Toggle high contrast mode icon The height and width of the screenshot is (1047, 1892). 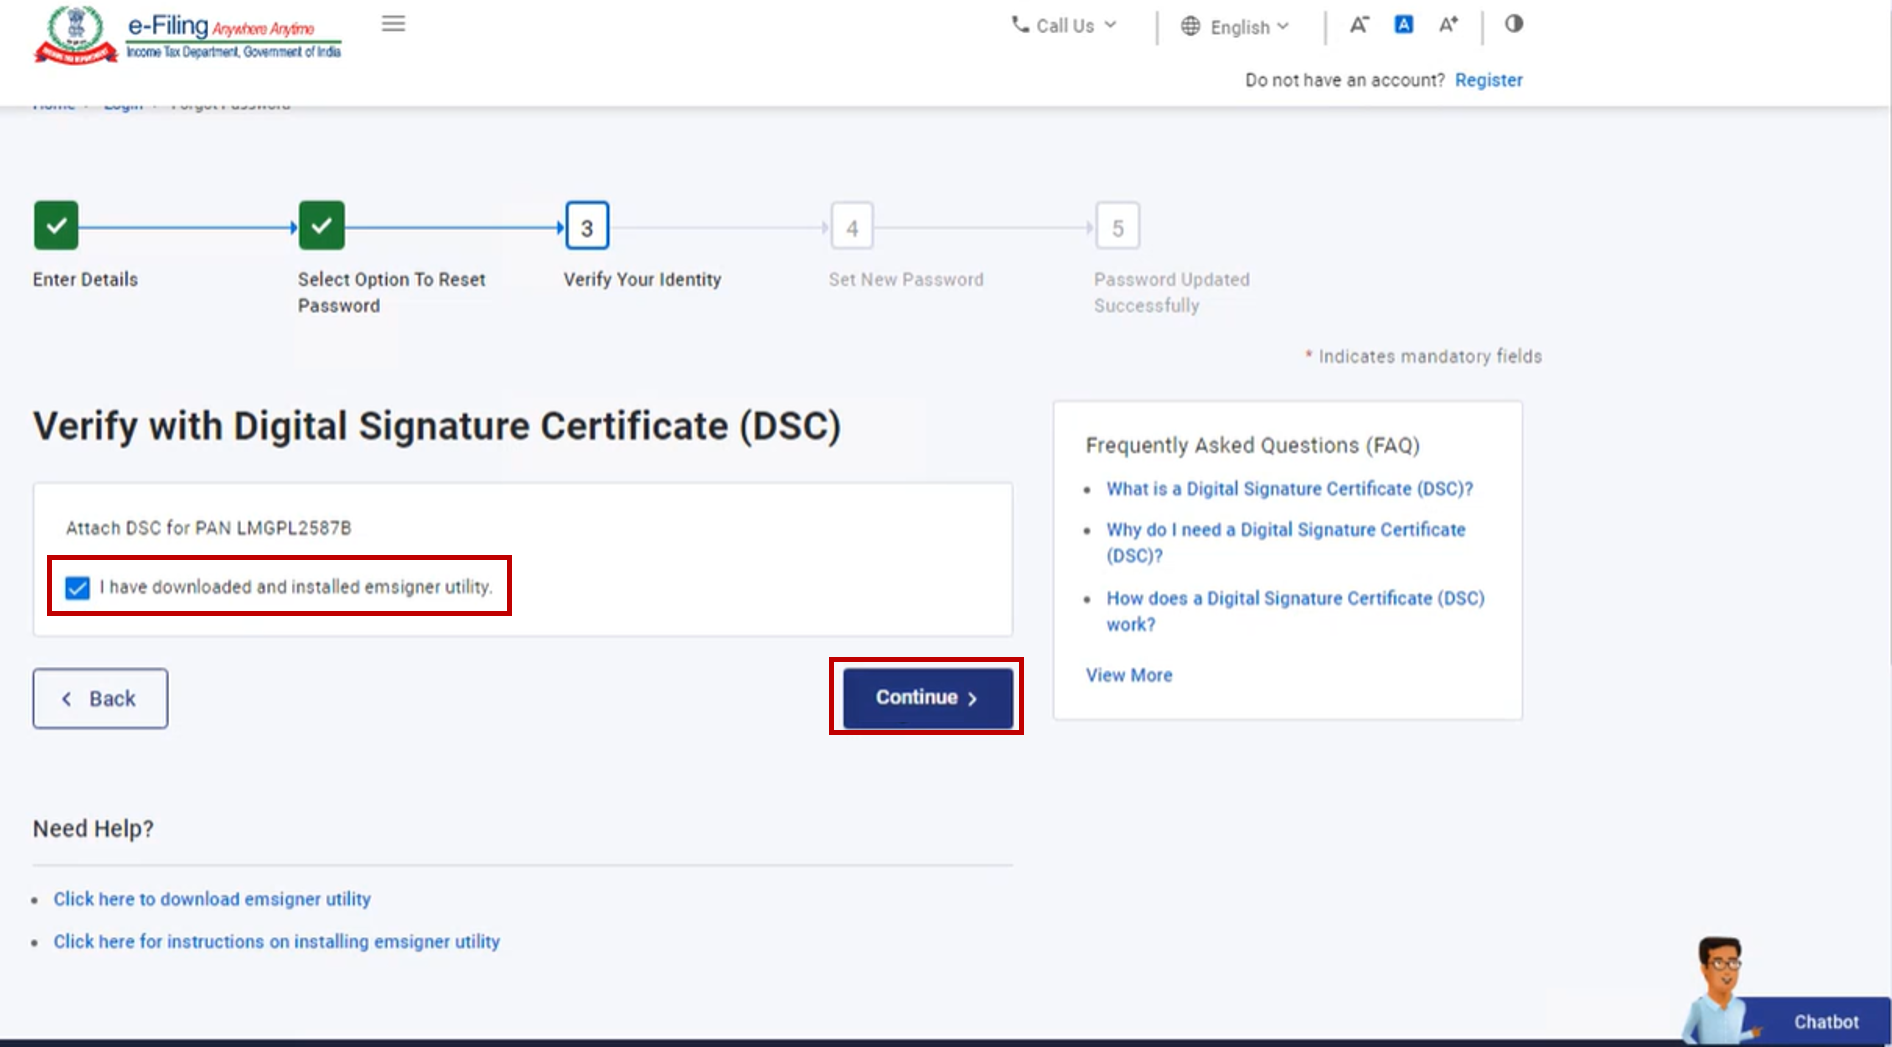click(1513, 24)
